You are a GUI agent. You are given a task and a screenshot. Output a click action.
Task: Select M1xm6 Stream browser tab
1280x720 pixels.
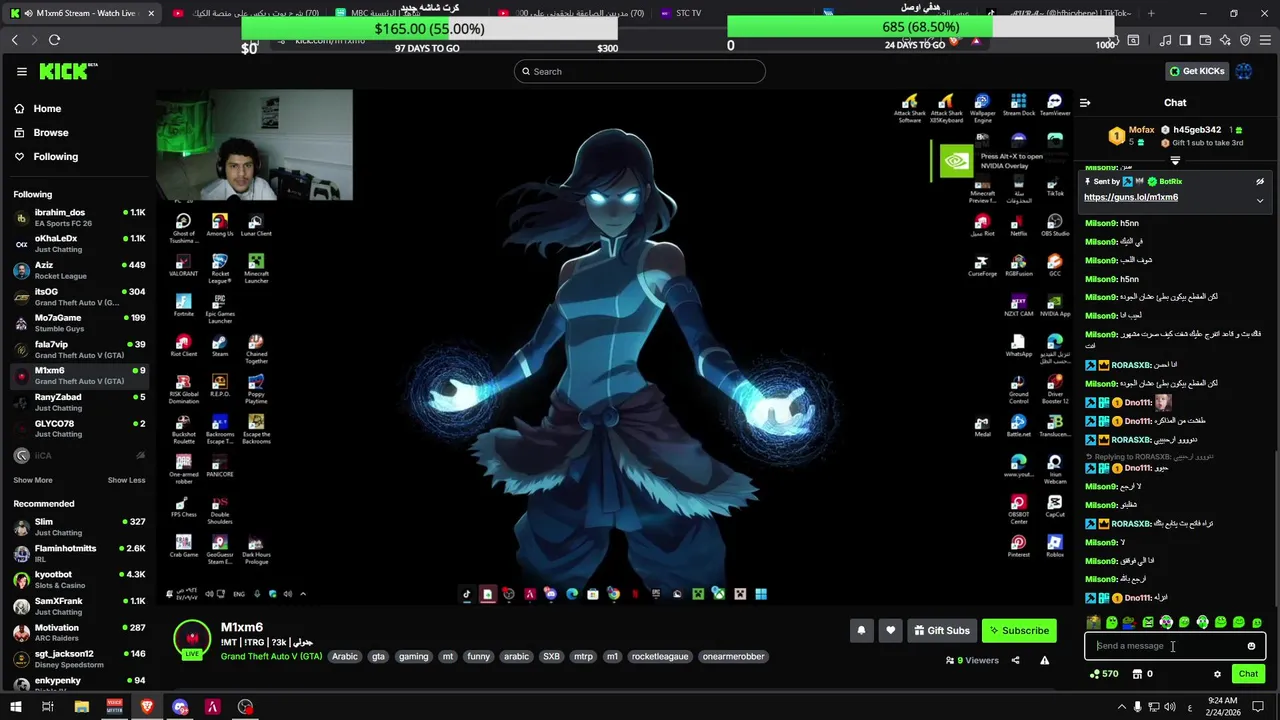82,13
